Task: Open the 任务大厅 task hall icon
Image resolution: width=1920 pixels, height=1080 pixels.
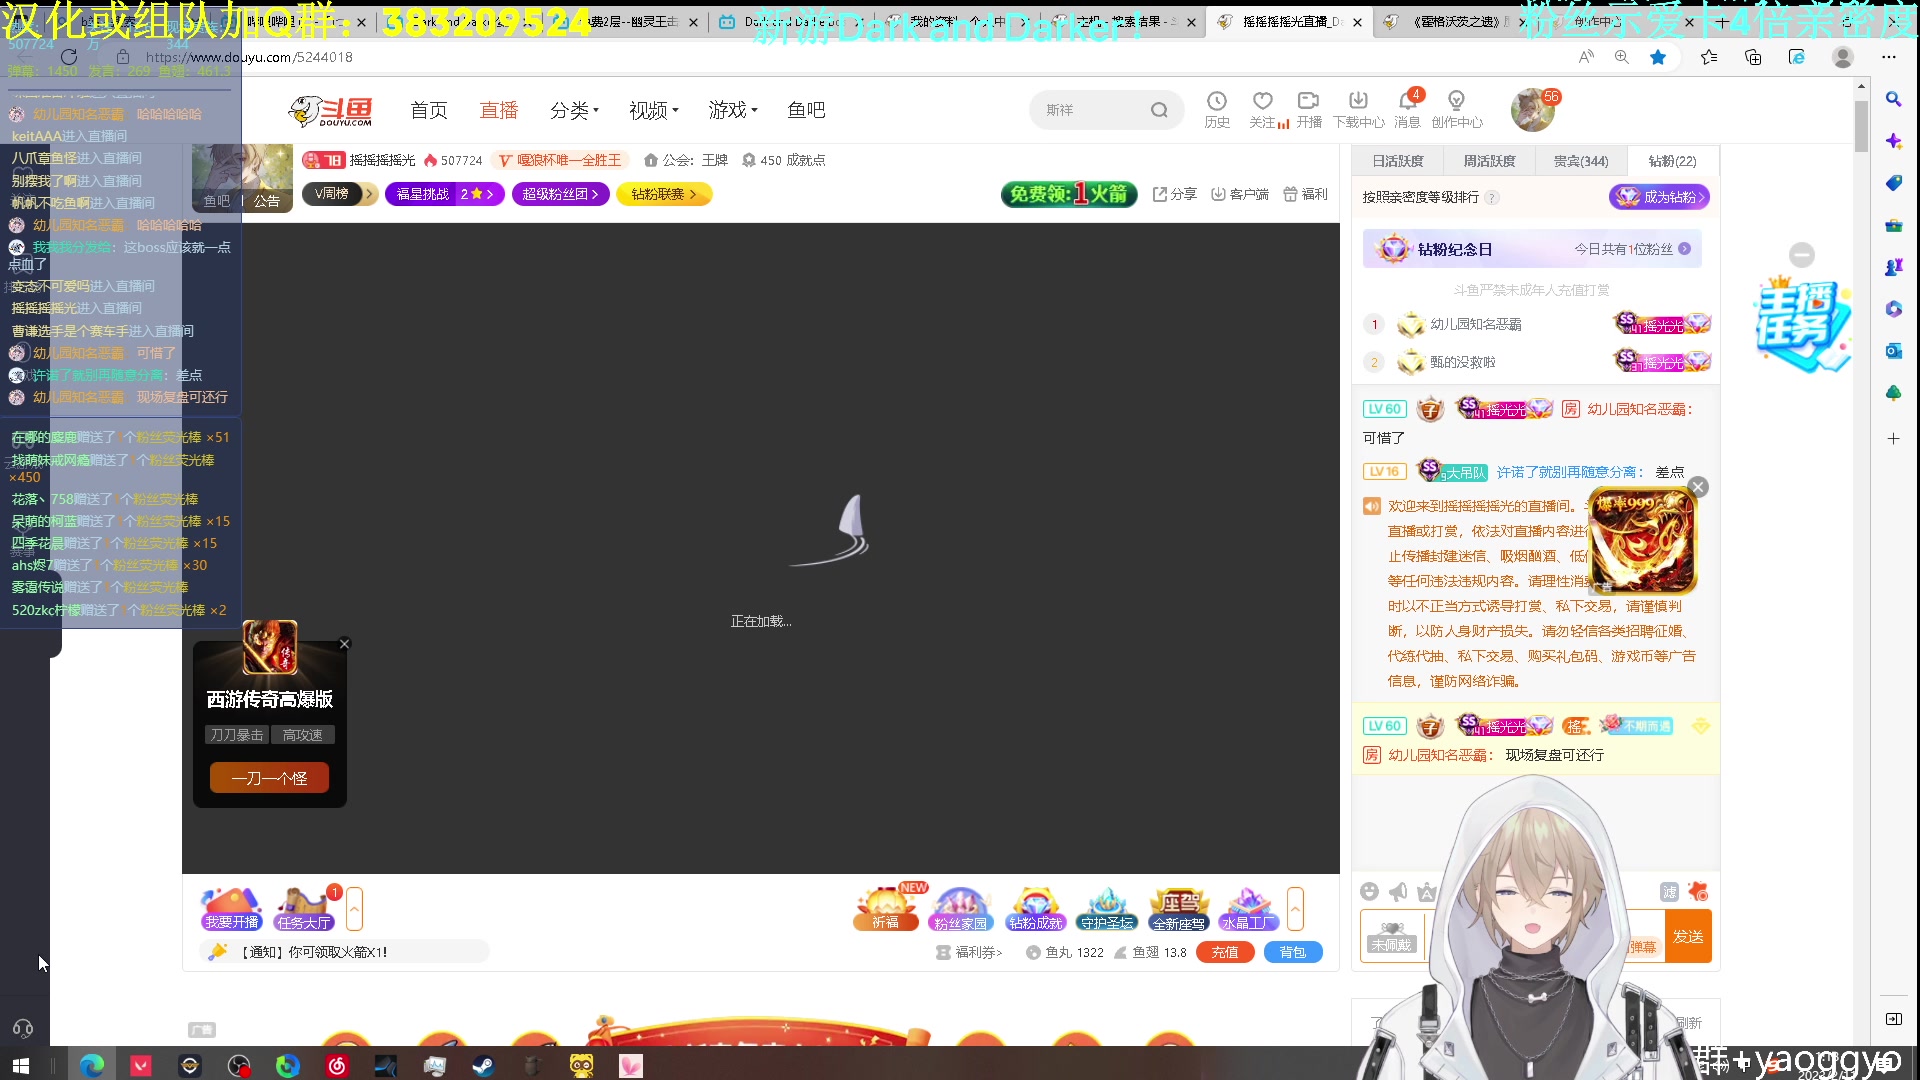Action: [x=305, y=908]
